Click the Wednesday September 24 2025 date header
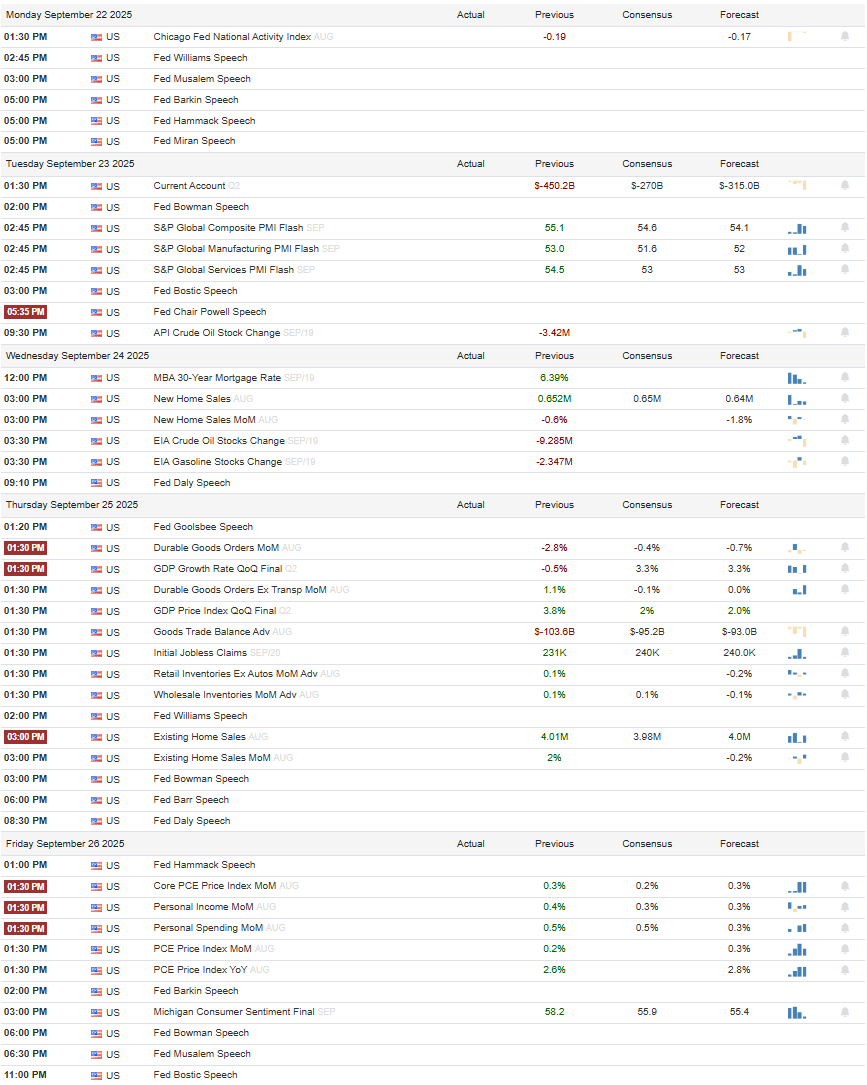Viewport: 867px width, 1085px height. coord(77,356)
